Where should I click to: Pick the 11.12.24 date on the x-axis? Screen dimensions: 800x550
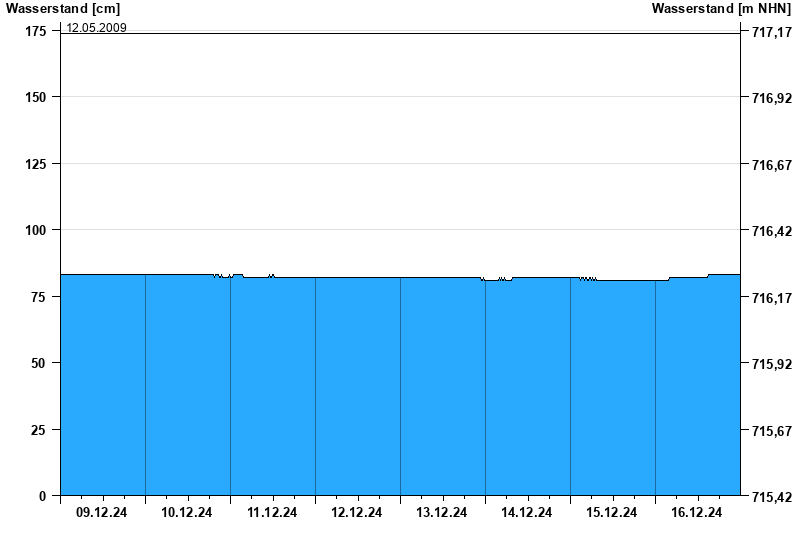point(272,513)
